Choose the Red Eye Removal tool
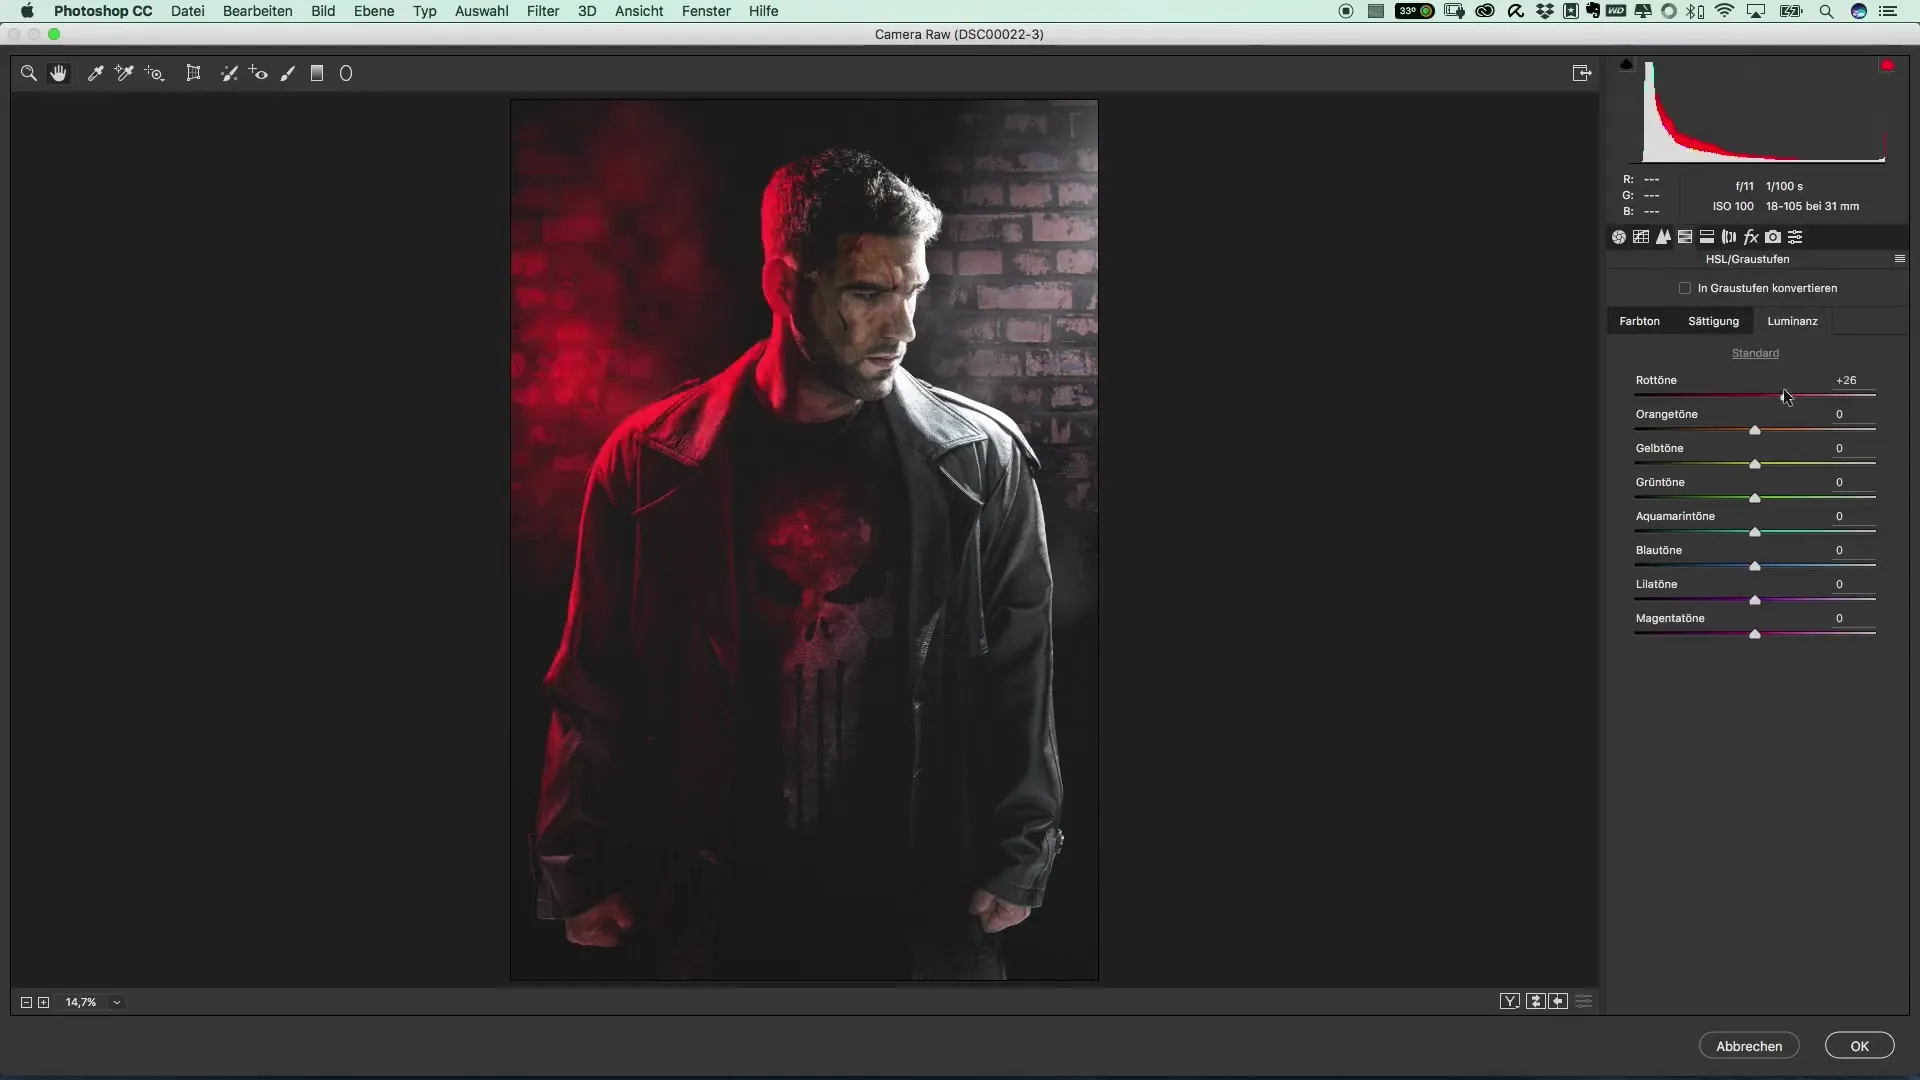The image size is (1920, 1080). pyautogui.click(x=259, y=73)
